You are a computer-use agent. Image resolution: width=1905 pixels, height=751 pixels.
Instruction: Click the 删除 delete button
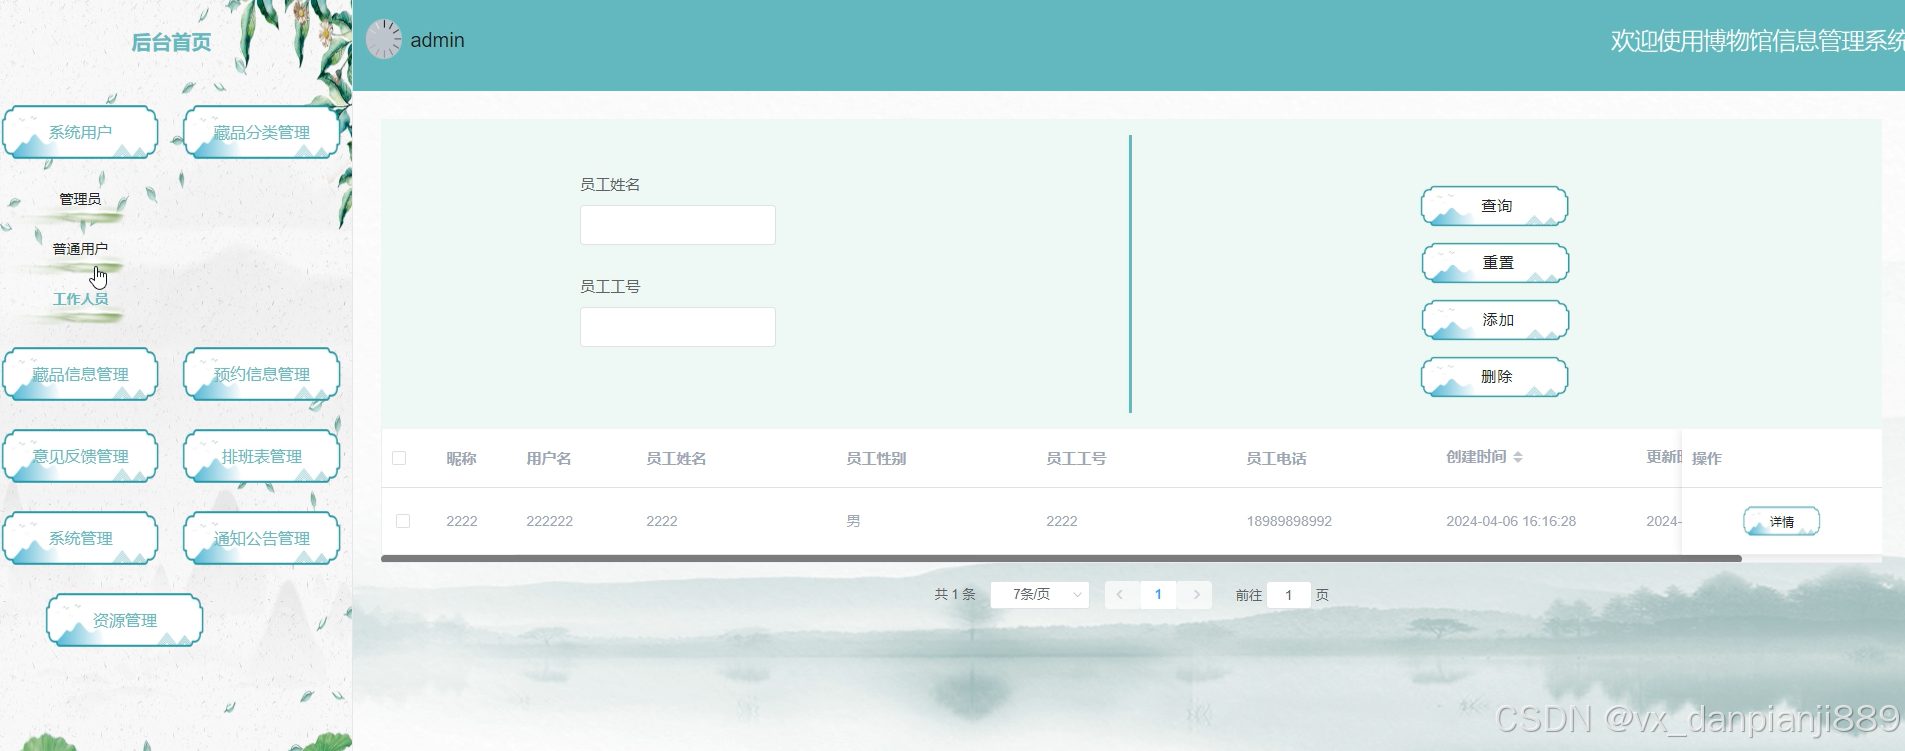(1495, 377)
